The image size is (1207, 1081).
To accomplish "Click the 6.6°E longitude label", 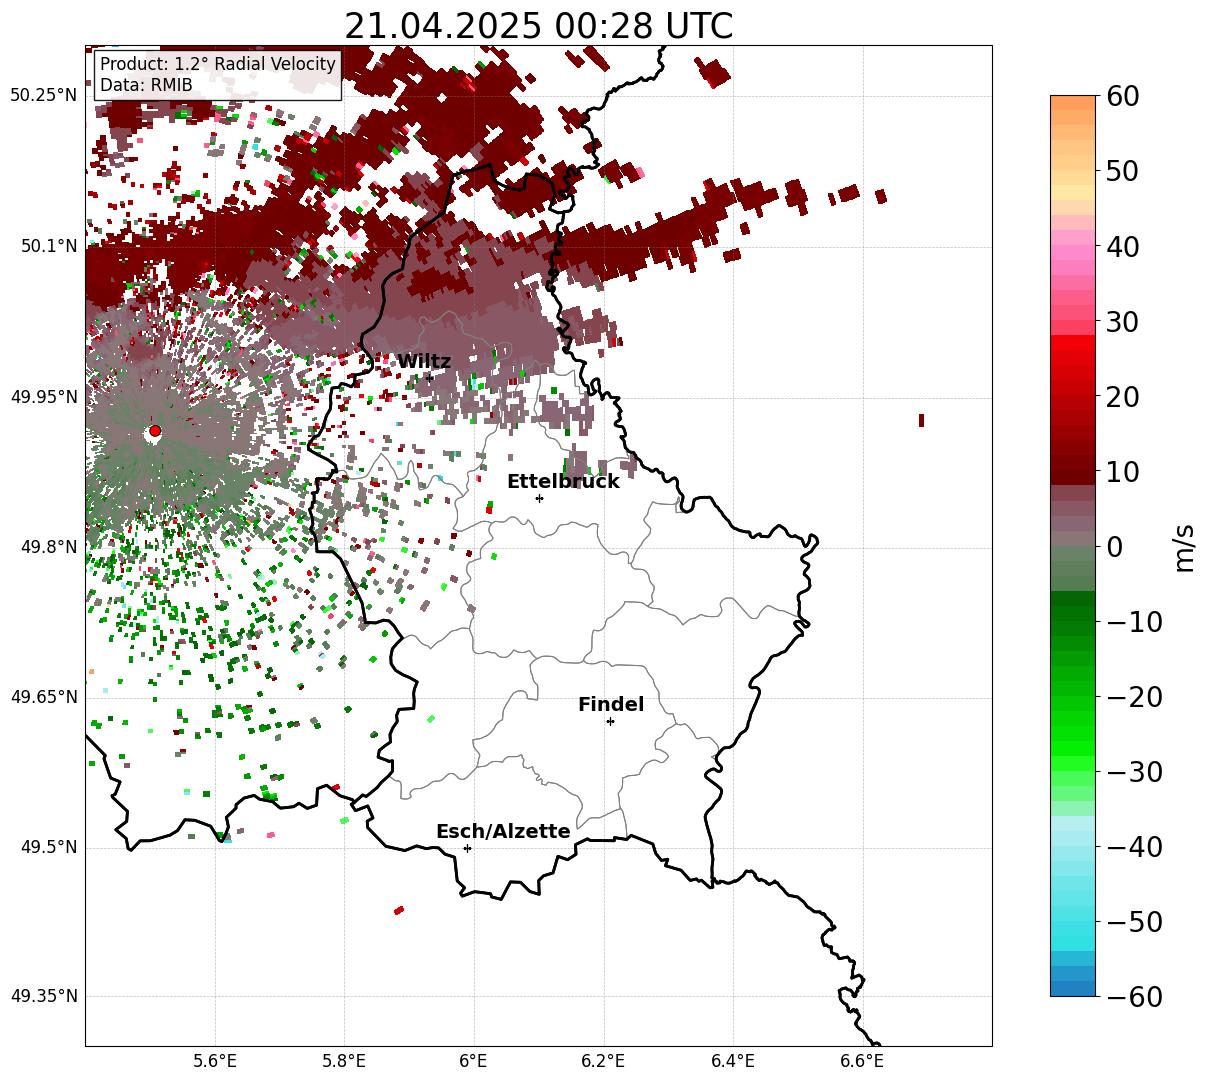I will (862, 1061).
